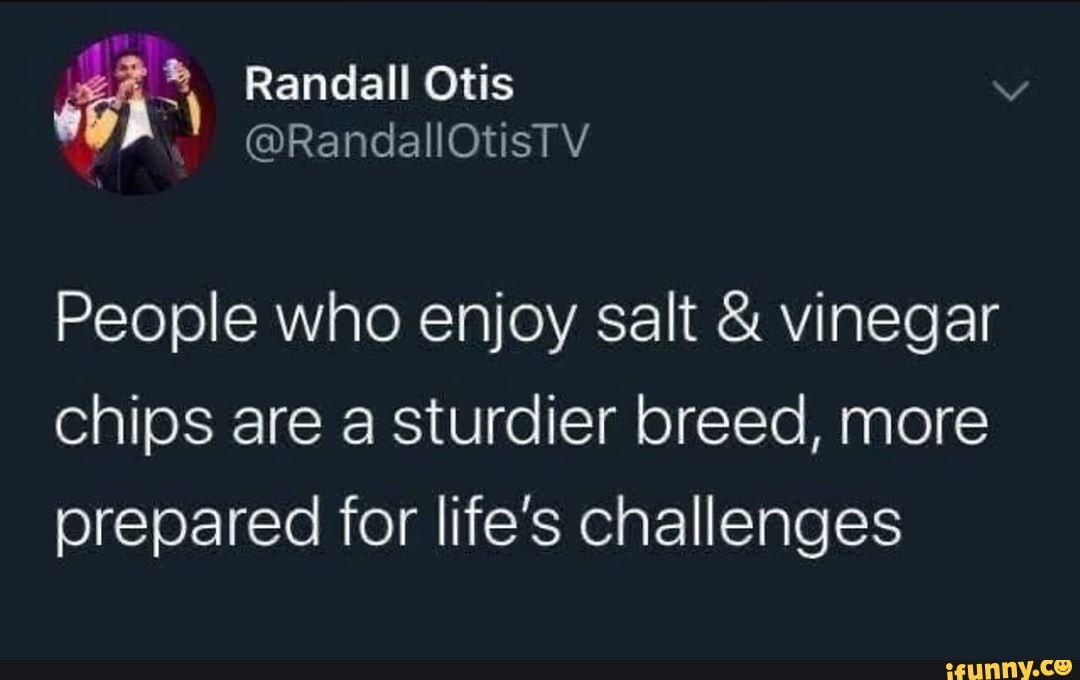
Task: Select the tweet body text
Action: tap(520, 418)
